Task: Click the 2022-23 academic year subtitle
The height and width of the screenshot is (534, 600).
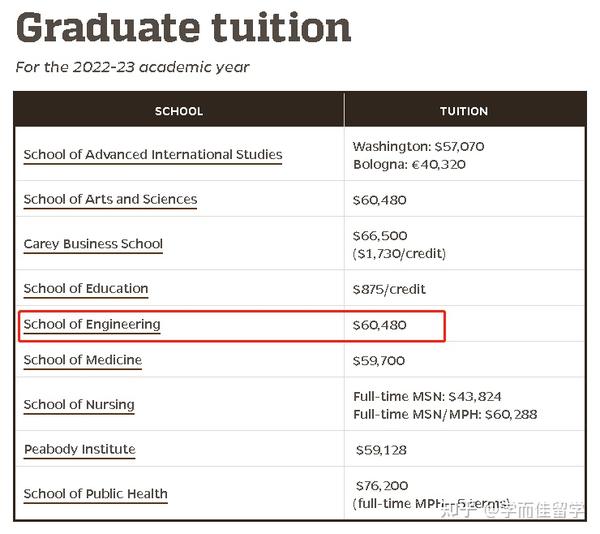Action: click(132, 67)
